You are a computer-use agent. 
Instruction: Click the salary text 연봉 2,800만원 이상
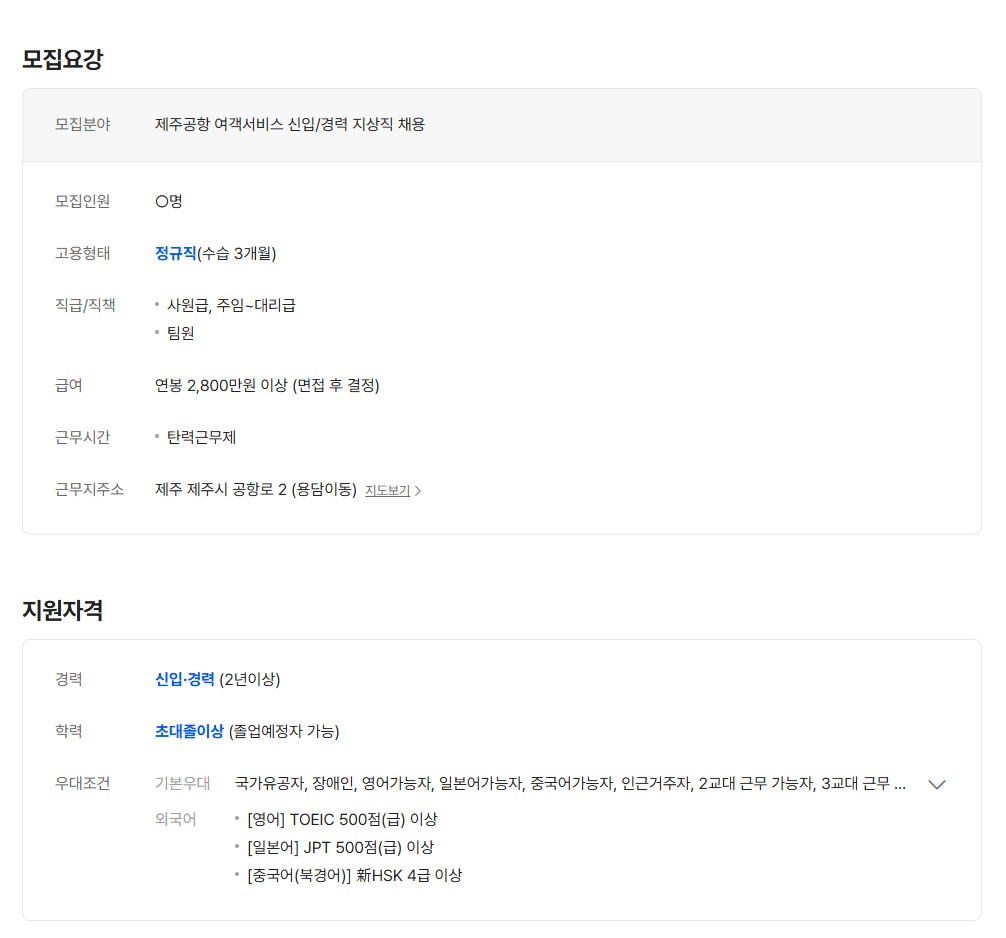pyautogui.click(x=267, y=385)
